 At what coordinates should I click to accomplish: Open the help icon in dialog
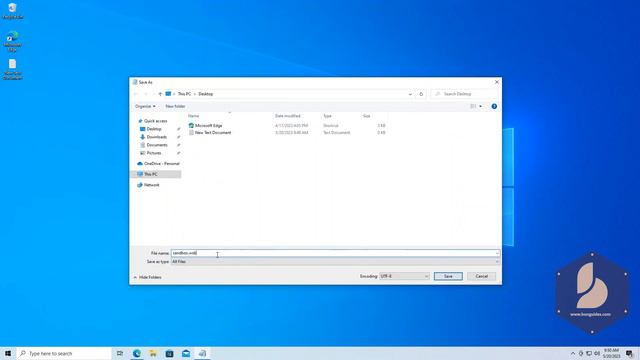click(494, 106)
